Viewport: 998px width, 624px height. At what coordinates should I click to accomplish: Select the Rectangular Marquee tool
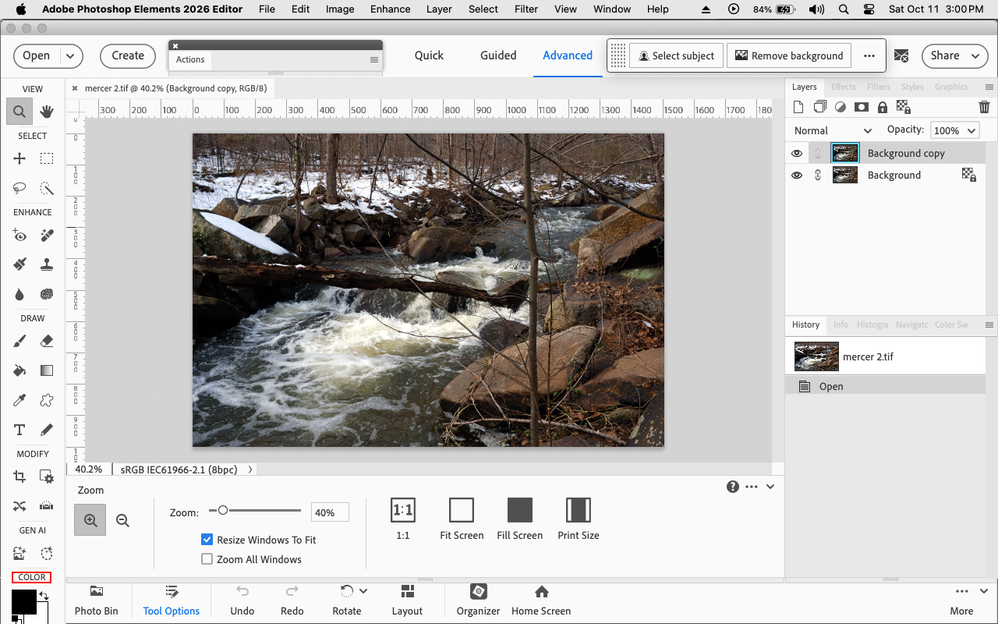(46, 158)
